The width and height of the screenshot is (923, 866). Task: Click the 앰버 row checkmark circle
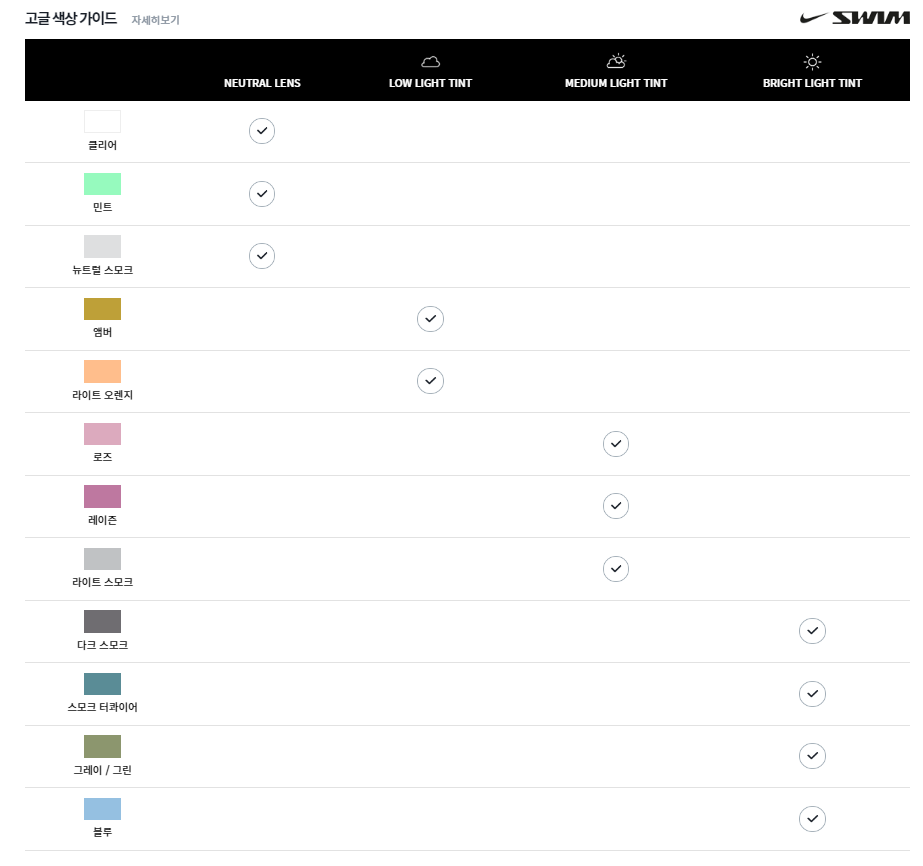430,319
